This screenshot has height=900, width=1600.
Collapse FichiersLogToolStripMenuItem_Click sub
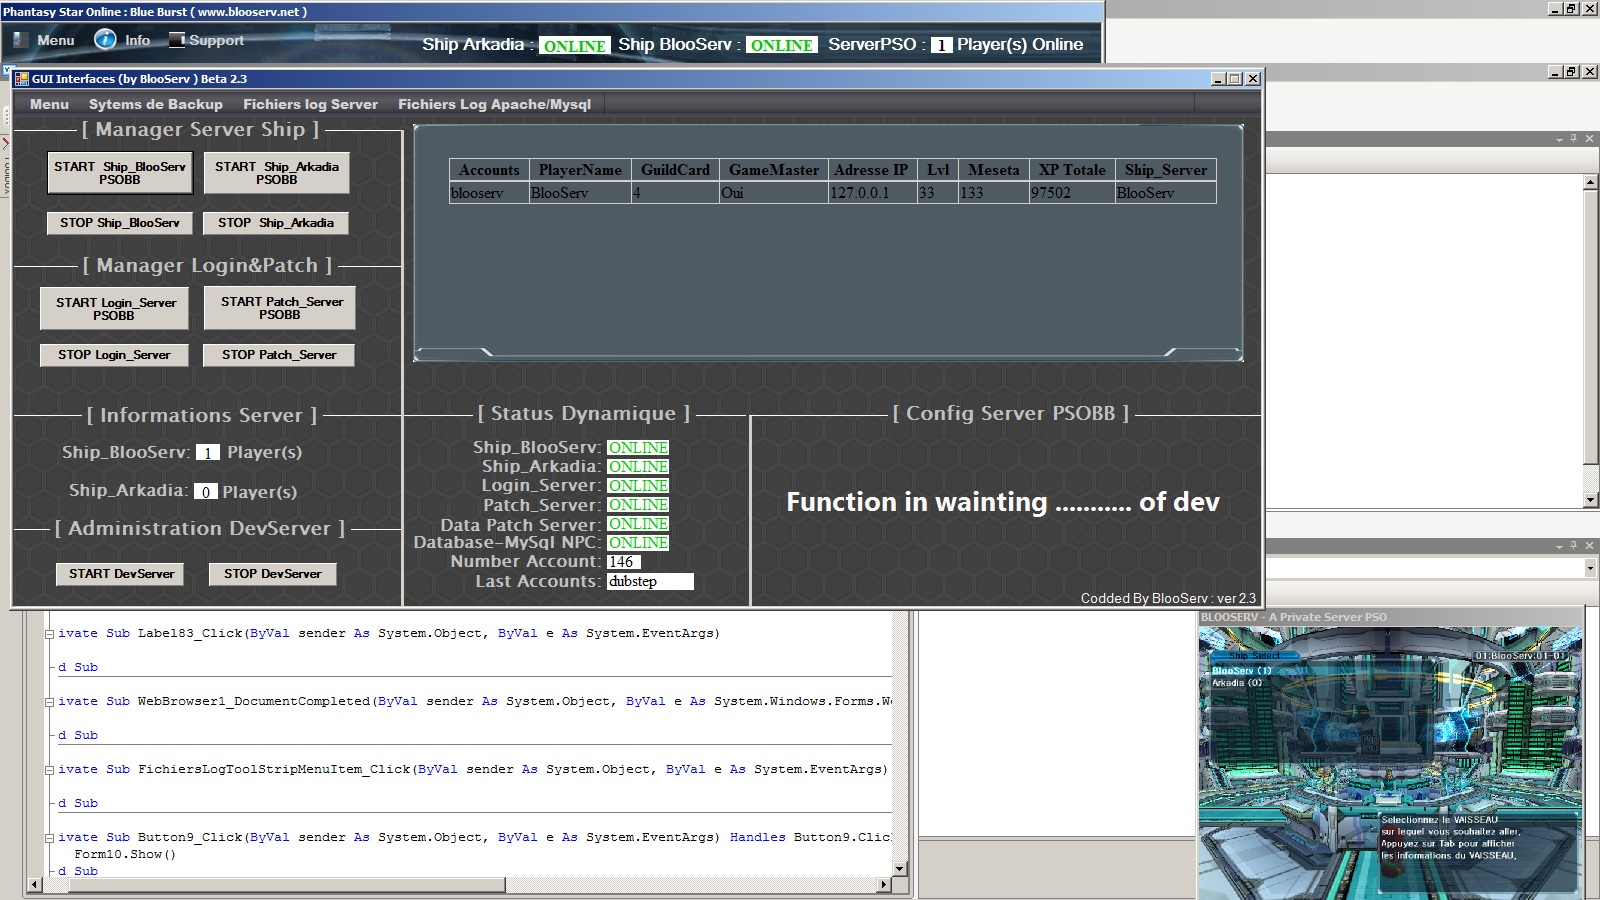tap(49, 770)
